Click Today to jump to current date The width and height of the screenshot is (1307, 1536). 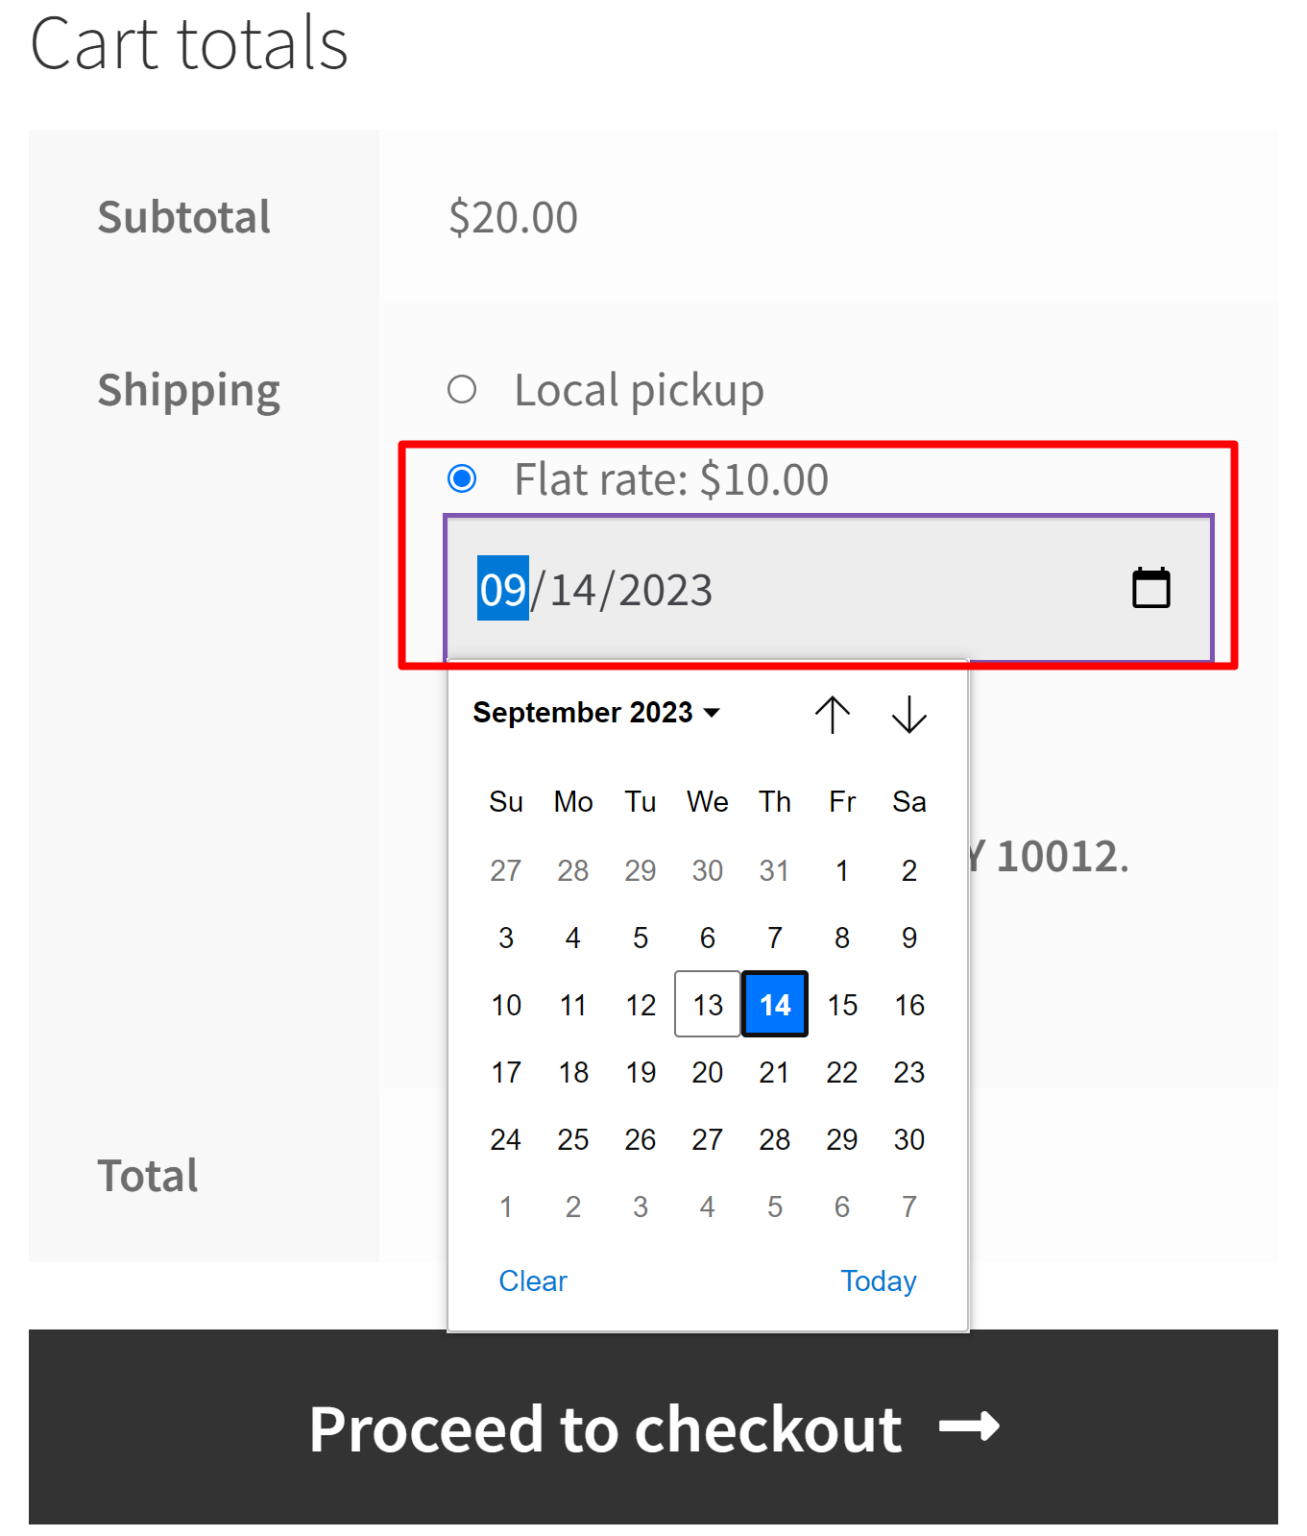pyautogui.click(x=878, y=1280)
